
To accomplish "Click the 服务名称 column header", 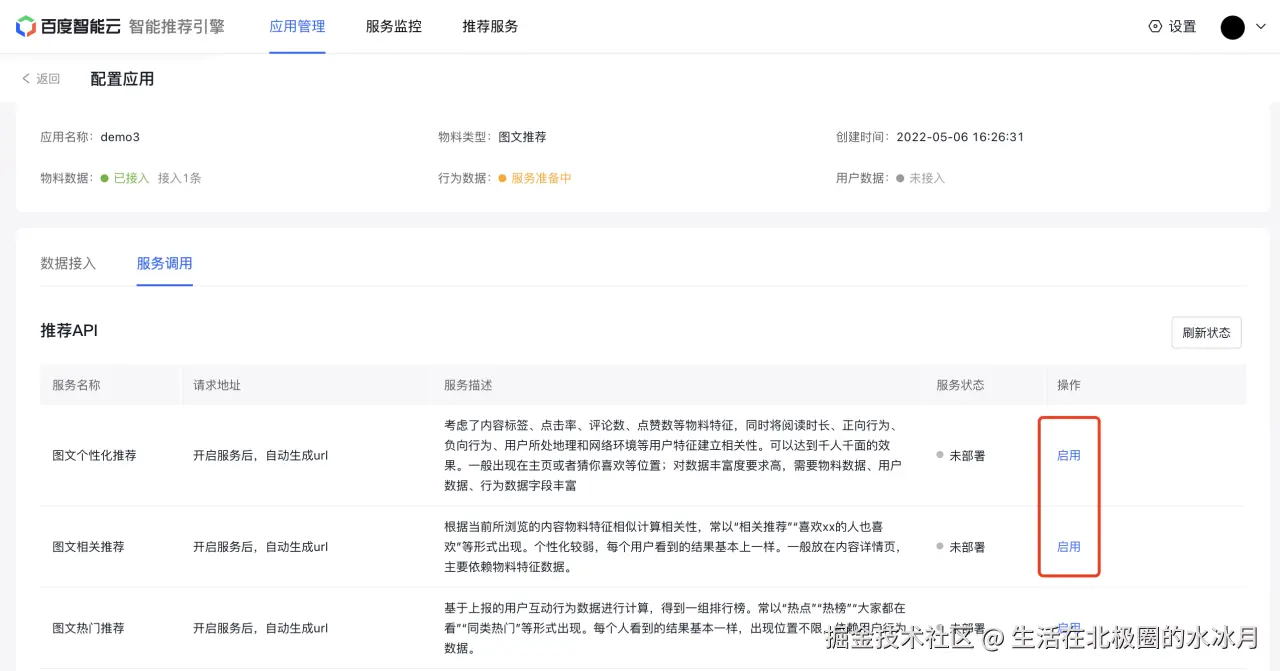I will pyautogui.click(x=76, y=385).
